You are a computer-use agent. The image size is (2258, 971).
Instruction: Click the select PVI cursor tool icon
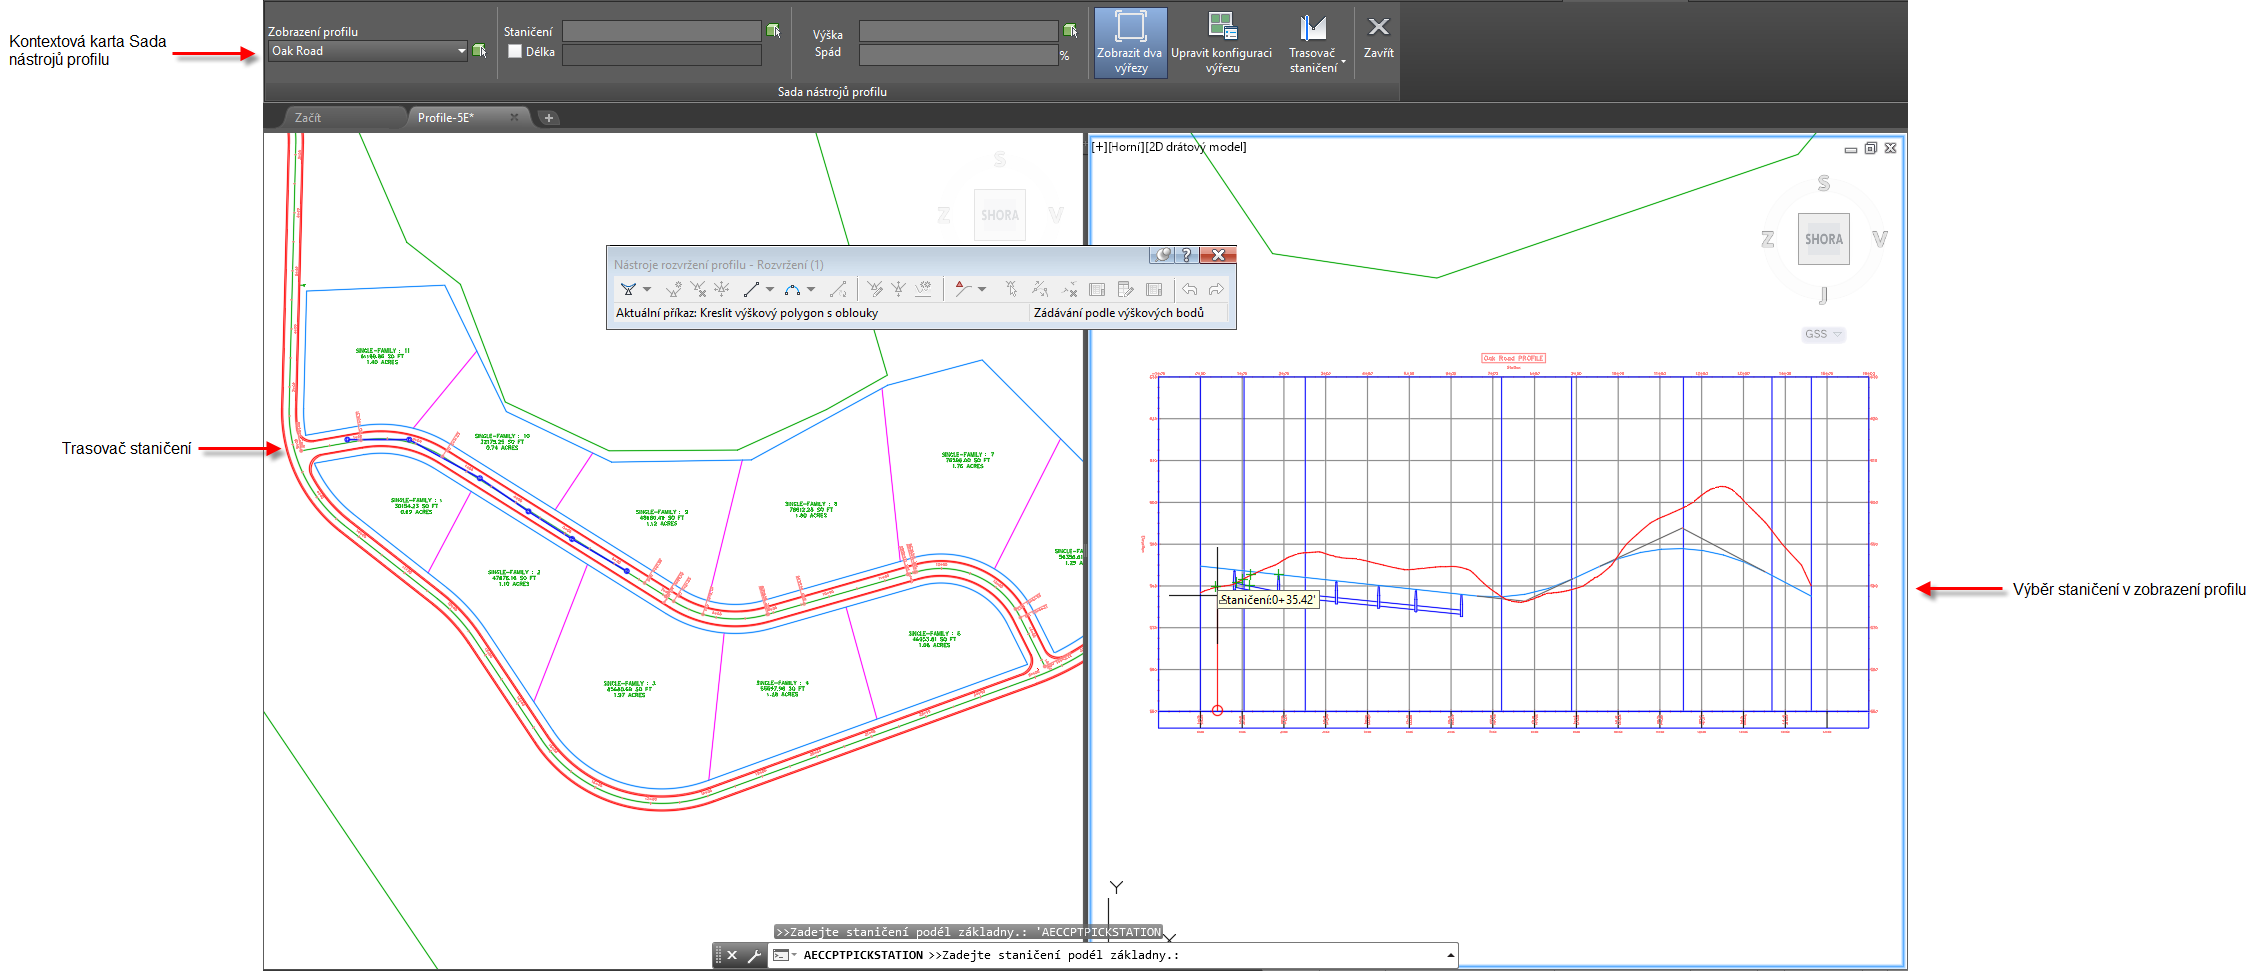coord(1012,289)
